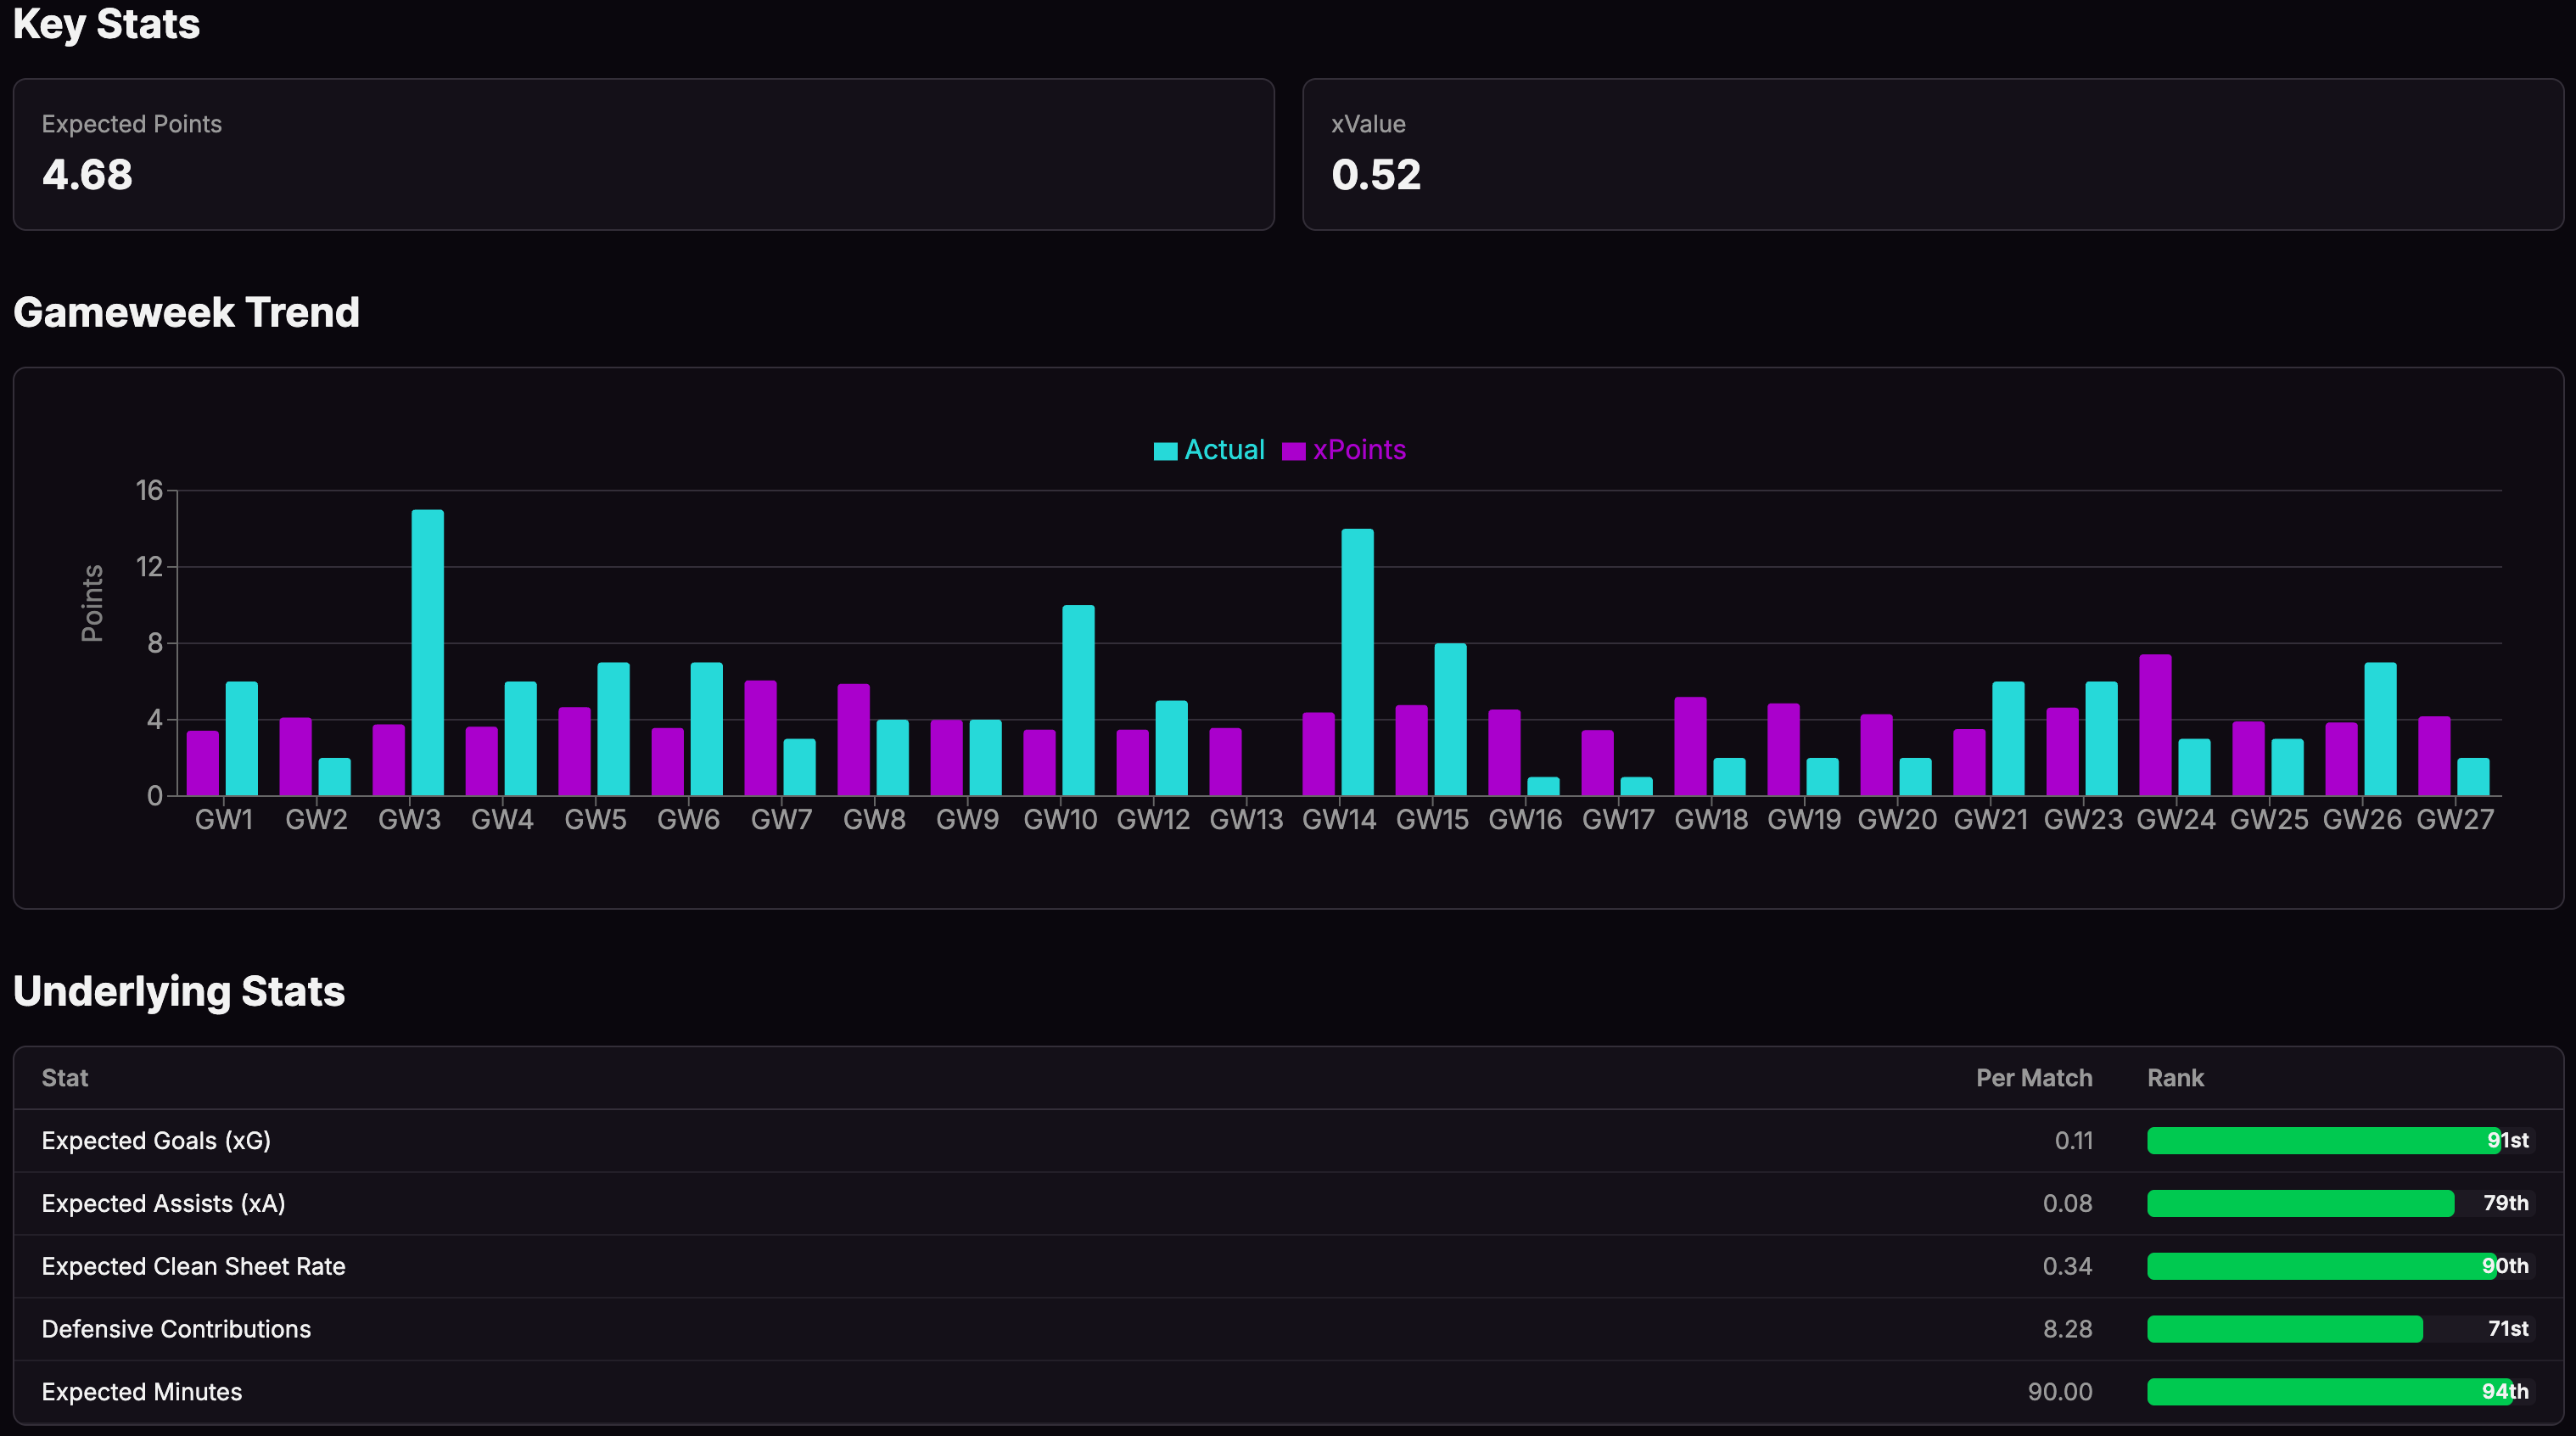Click the Expected Minutes 94th rank bar

2328,1392
